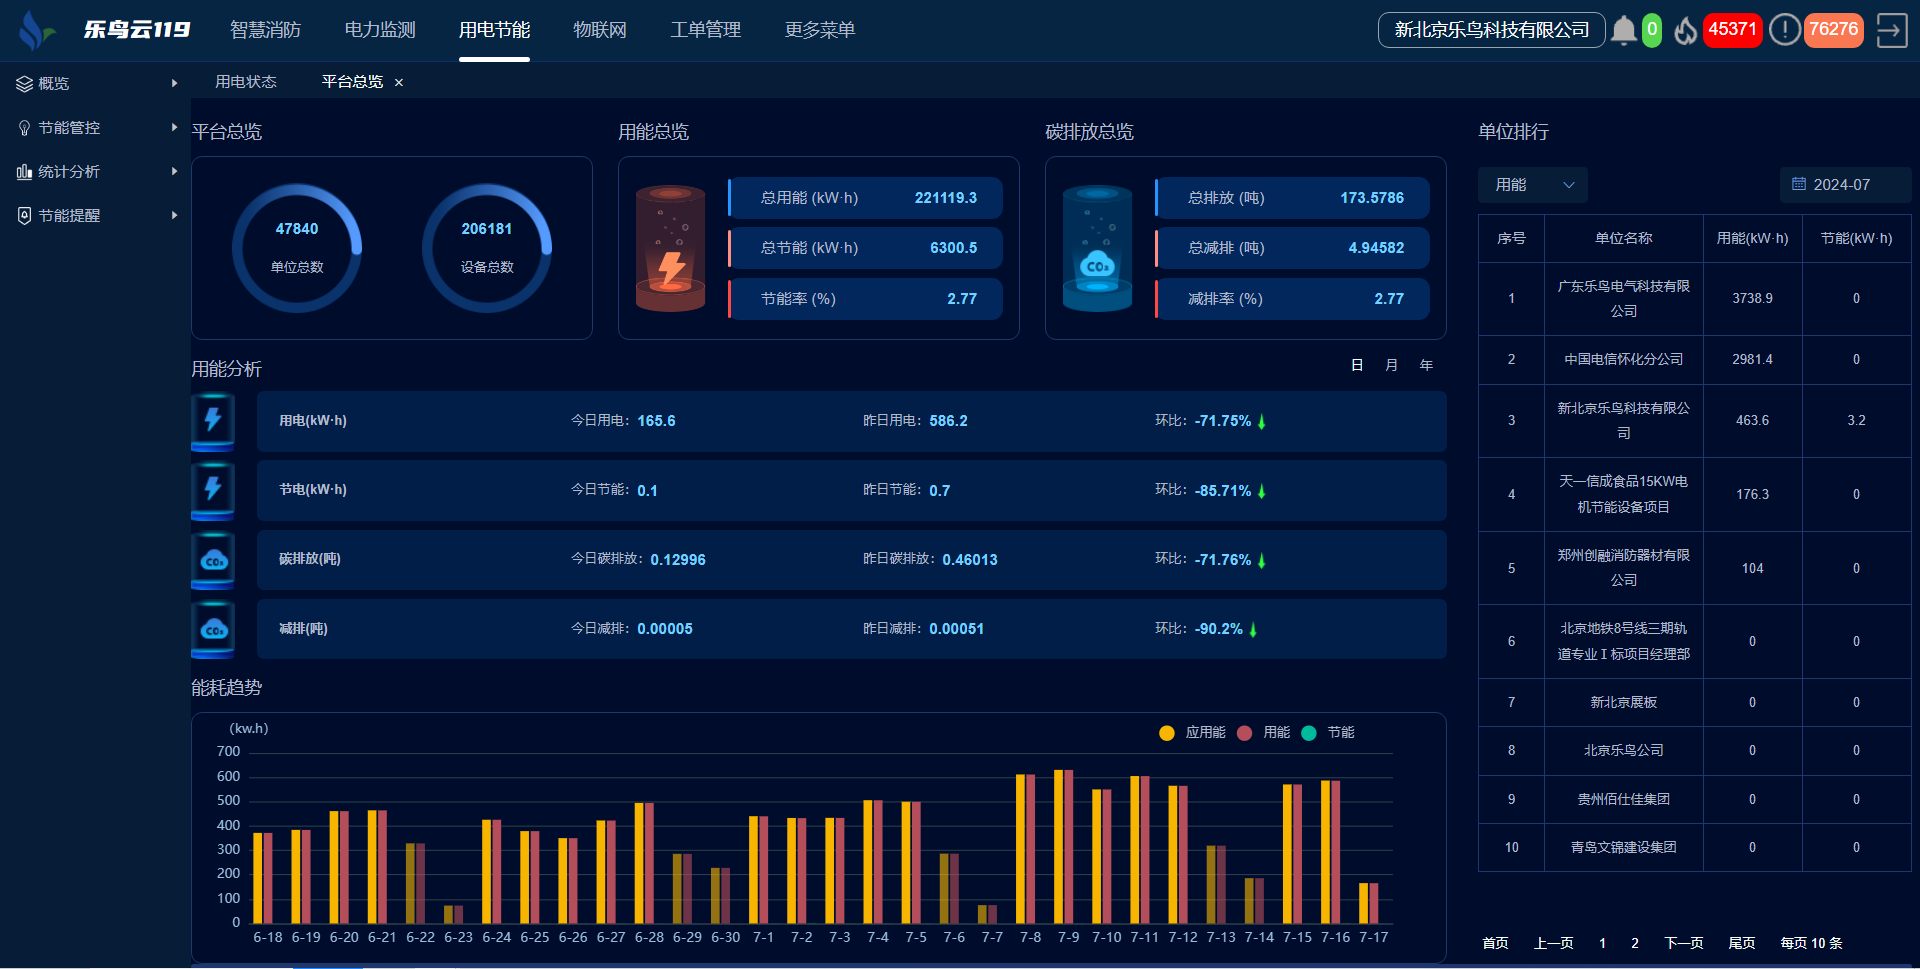Expand the 节能管控 sidebar menu
Image resolution: width=1920 pixels, height=969 pixels.
[x=96, y=128]
